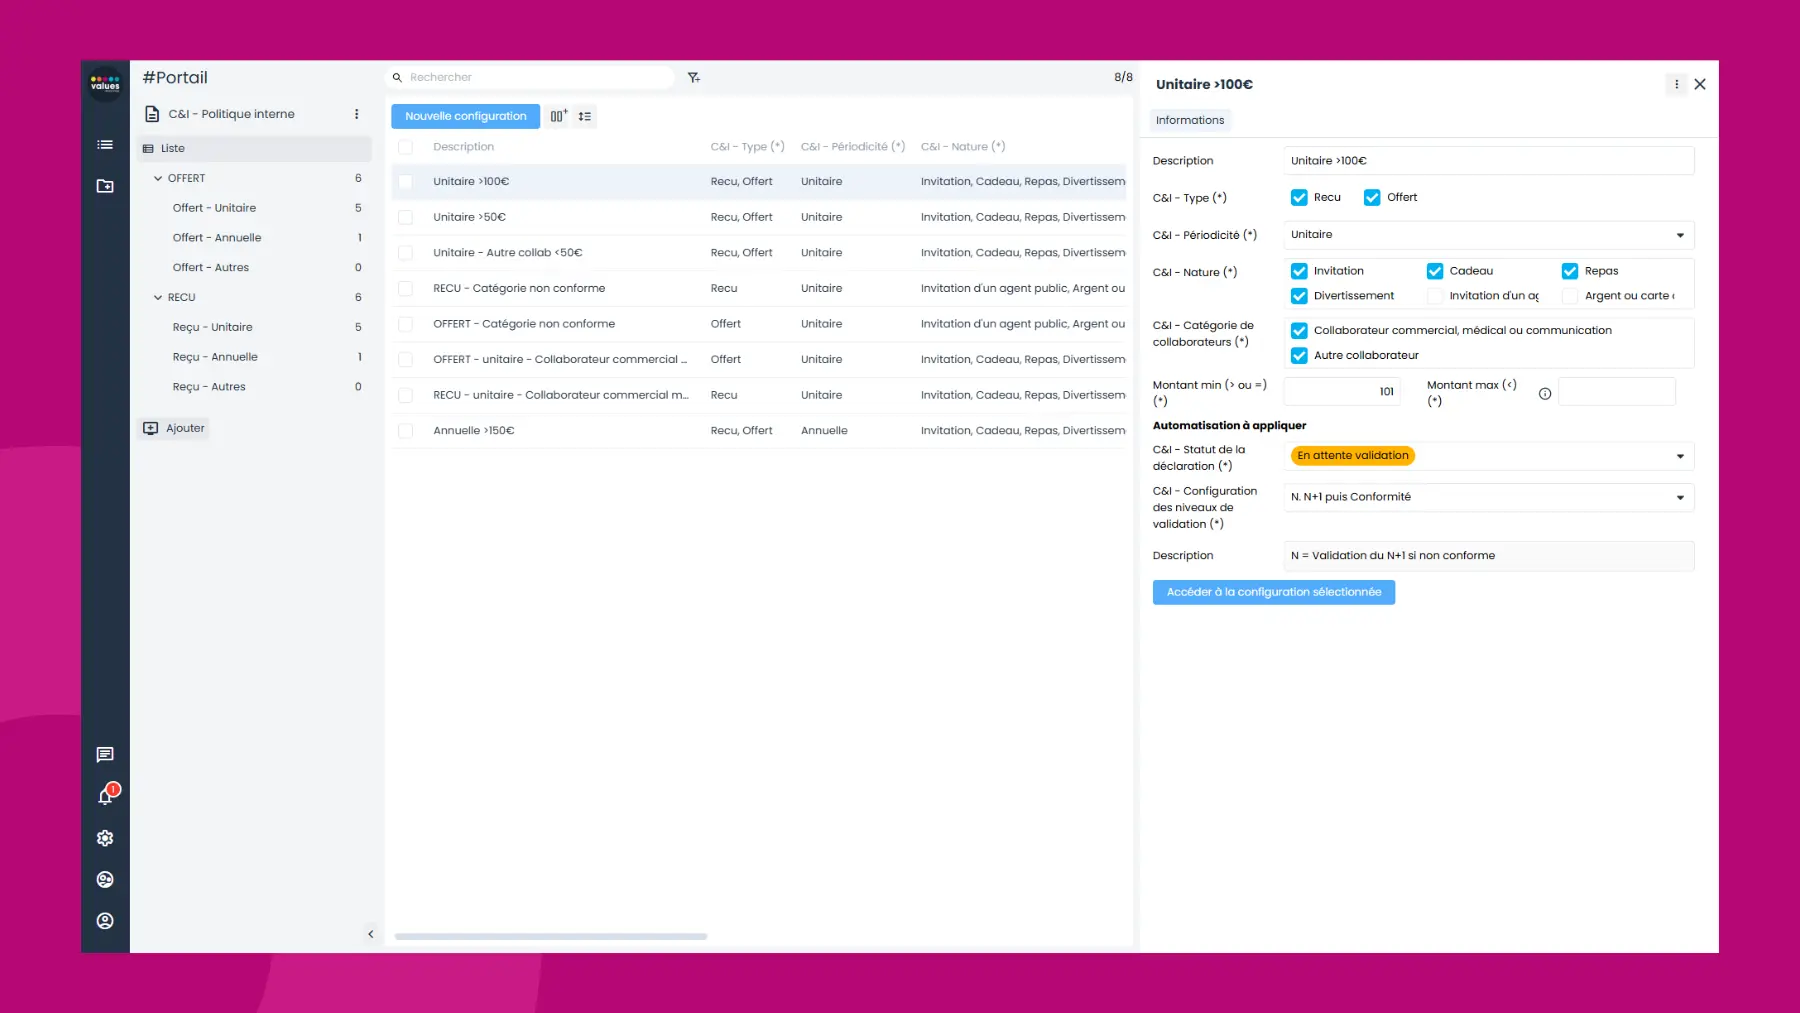Click the row density sort icon in the toolbar
This screenshot has width=1800, height=1013.
(585, 116)
